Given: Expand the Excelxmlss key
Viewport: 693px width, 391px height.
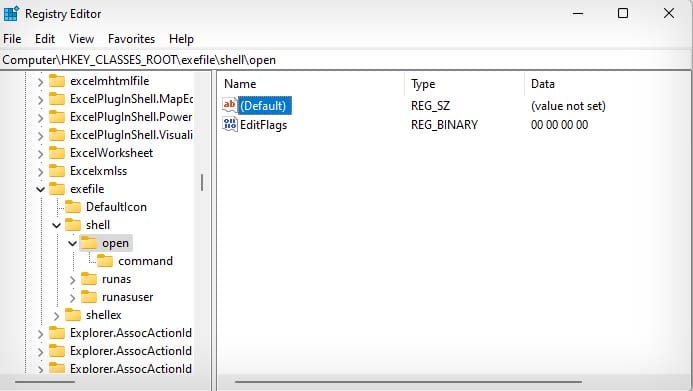Looking at the screenshot, I should click(40, 171).
